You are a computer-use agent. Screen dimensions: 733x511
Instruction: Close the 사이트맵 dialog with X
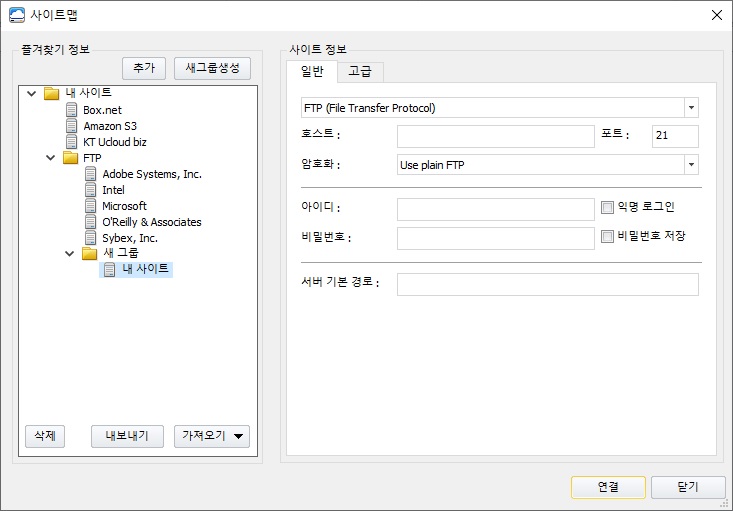(717, 15)
